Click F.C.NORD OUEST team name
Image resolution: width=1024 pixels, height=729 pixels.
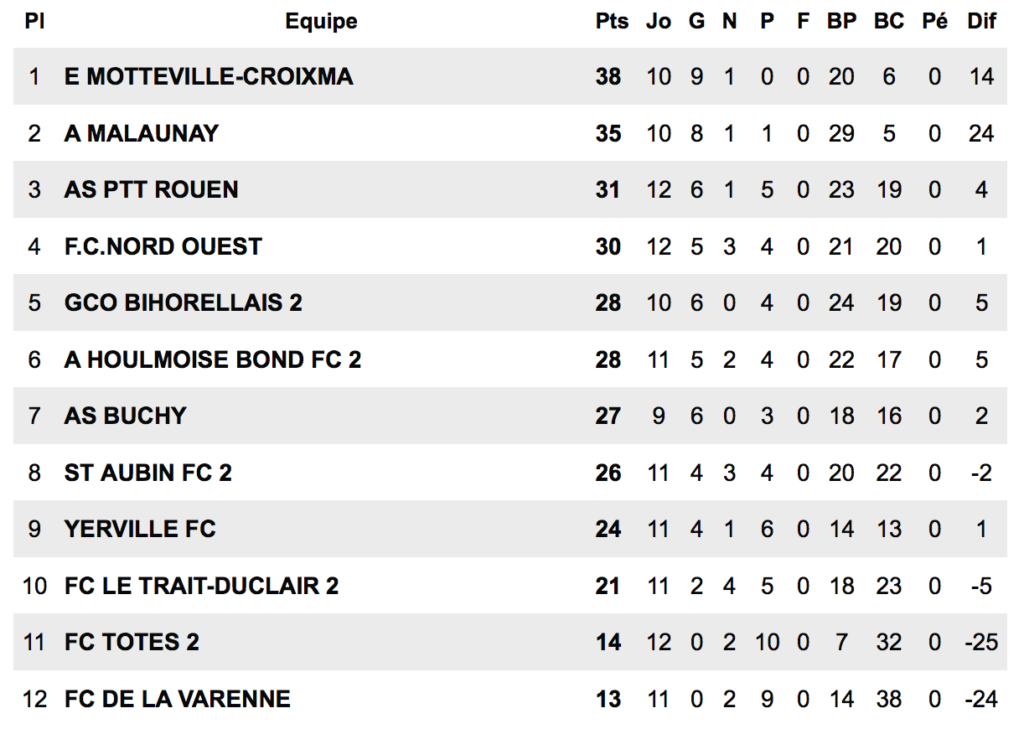click(x=163, y=246)
